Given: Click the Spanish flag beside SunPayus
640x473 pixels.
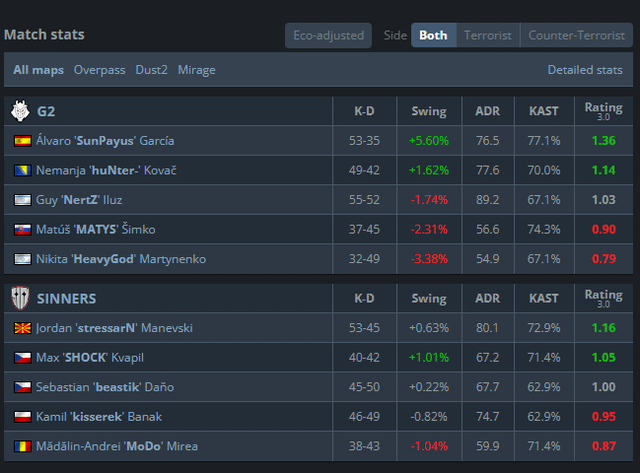Looking at the screenshot, I should coord(22,141).
